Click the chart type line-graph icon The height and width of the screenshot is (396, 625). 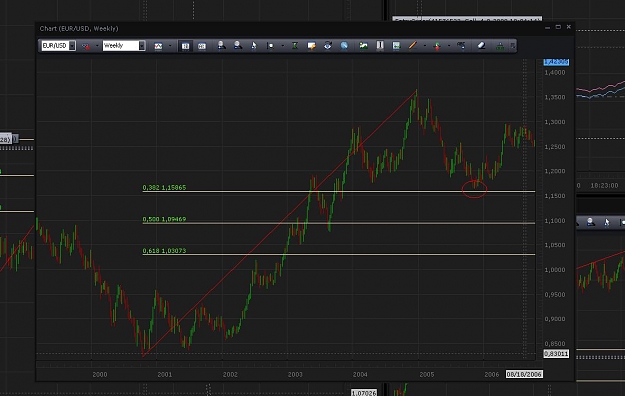point(158,46)
